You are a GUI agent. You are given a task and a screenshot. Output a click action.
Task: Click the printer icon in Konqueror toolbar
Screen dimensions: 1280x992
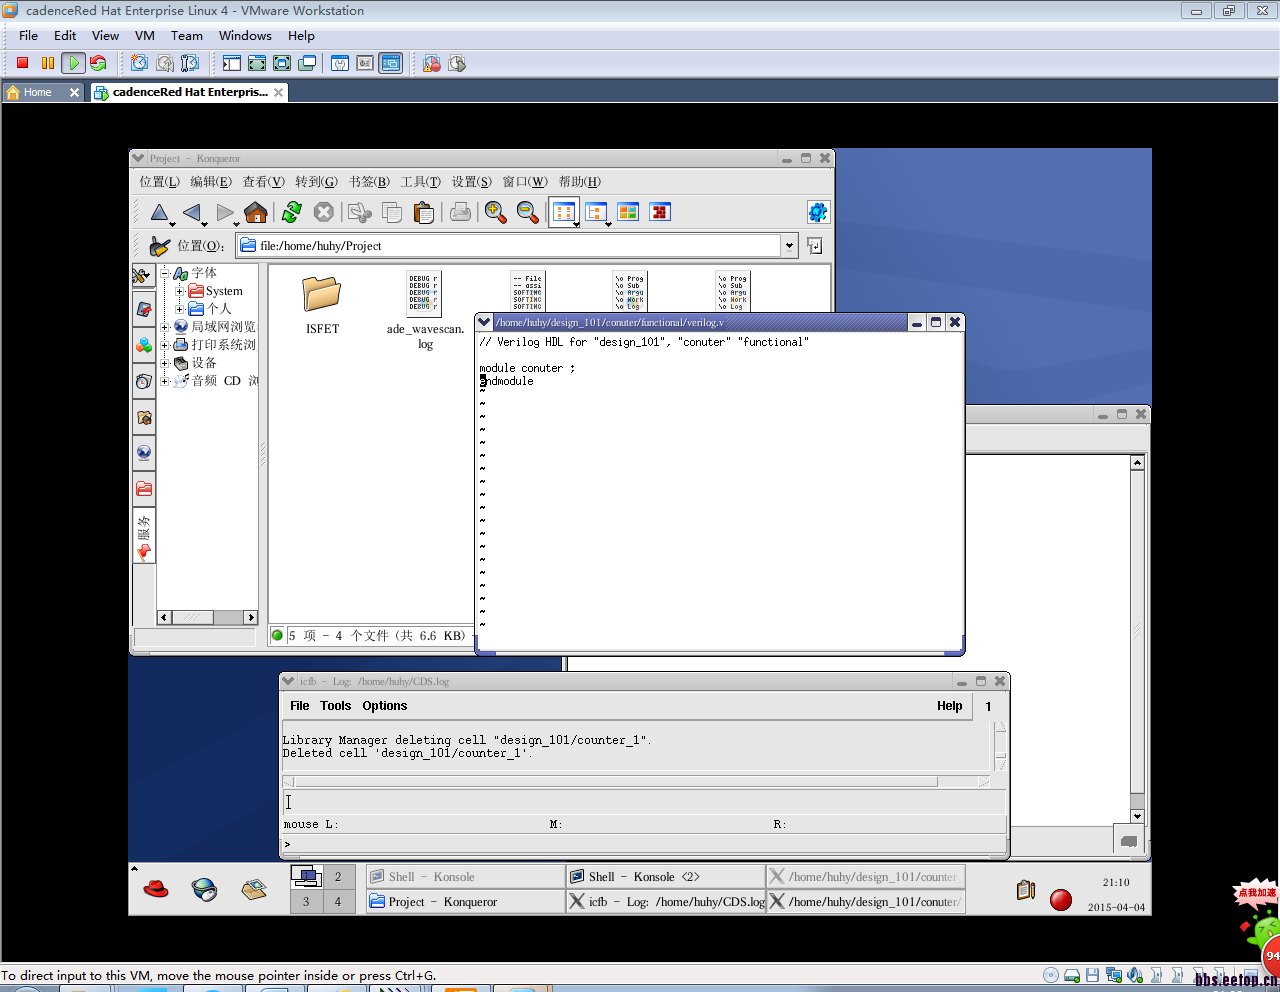point(460,212)
